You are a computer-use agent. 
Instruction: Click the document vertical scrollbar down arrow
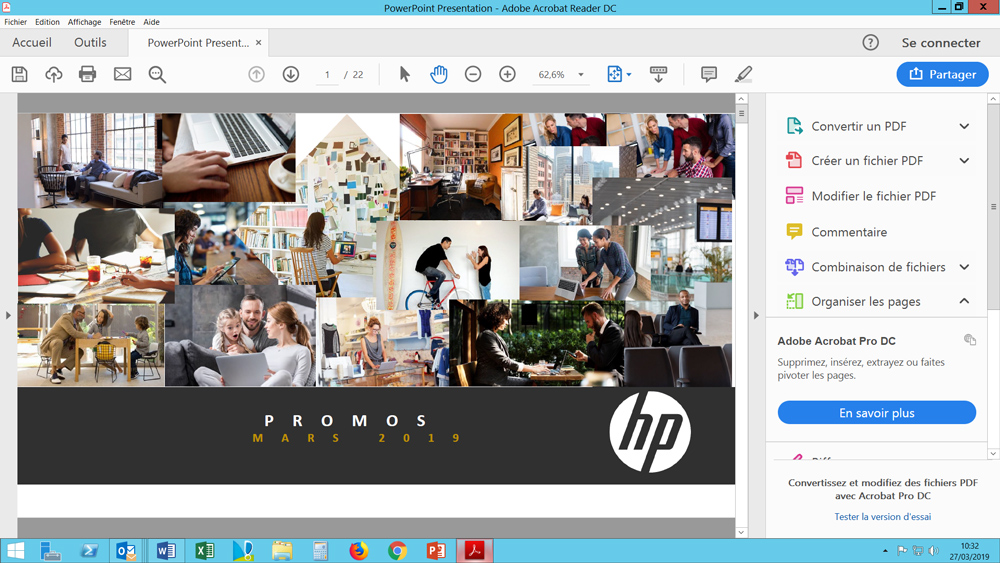(741, 532)
